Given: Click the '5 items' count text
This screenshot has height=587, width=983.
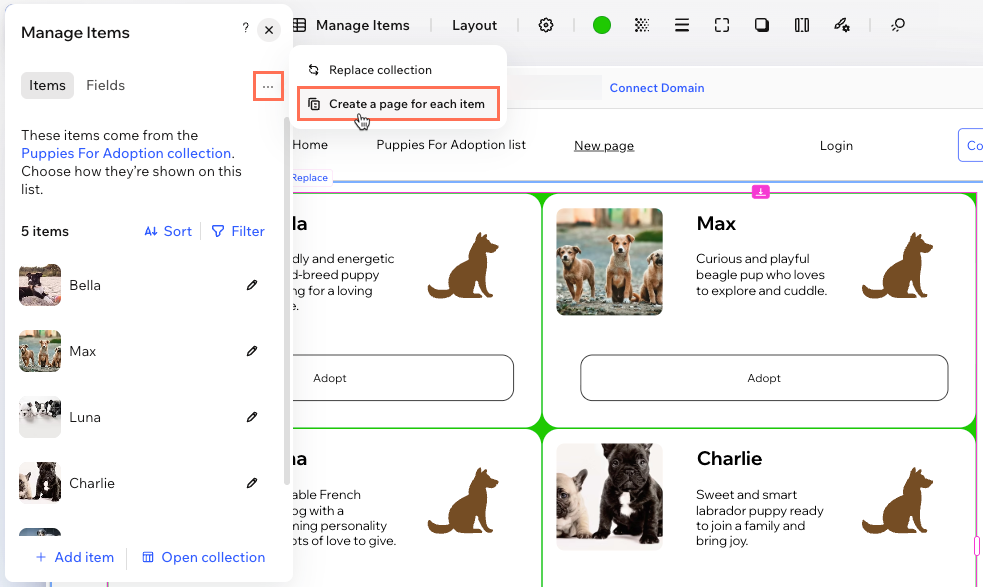Looking at the screenshot, I should (45, 231).
